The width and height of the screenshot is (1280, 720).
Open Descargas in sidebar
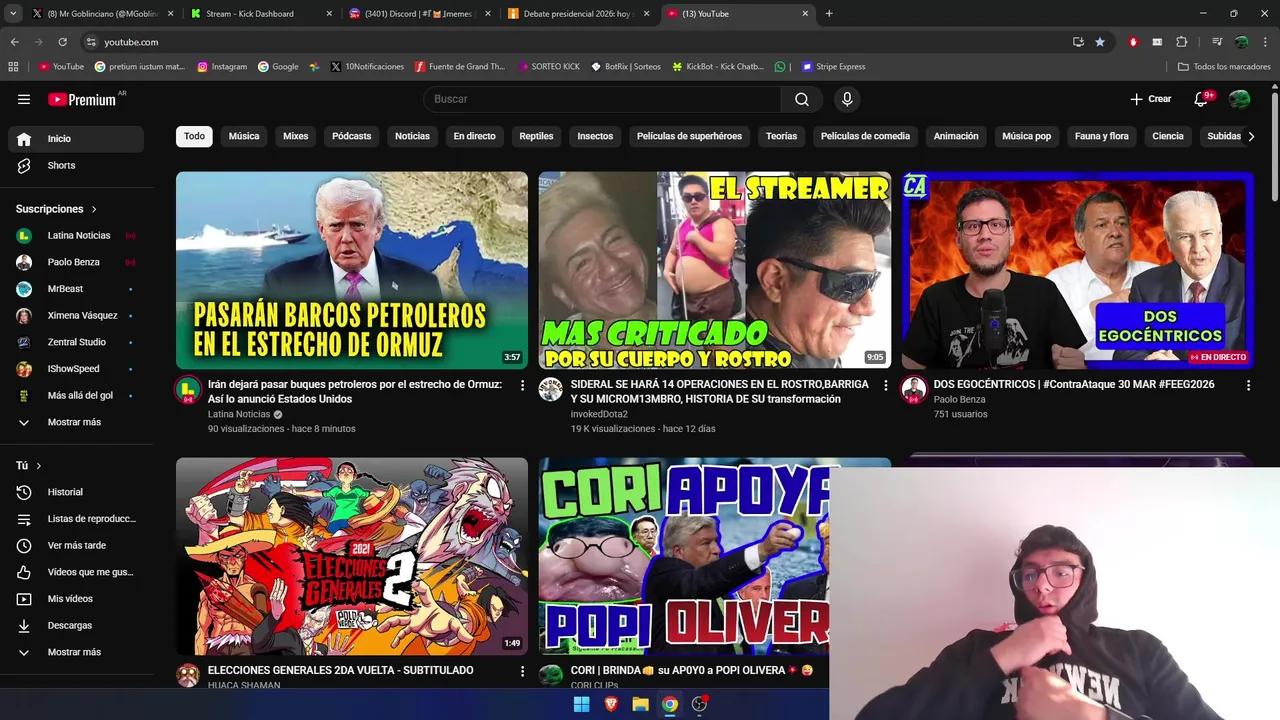(x=76, y=625)
